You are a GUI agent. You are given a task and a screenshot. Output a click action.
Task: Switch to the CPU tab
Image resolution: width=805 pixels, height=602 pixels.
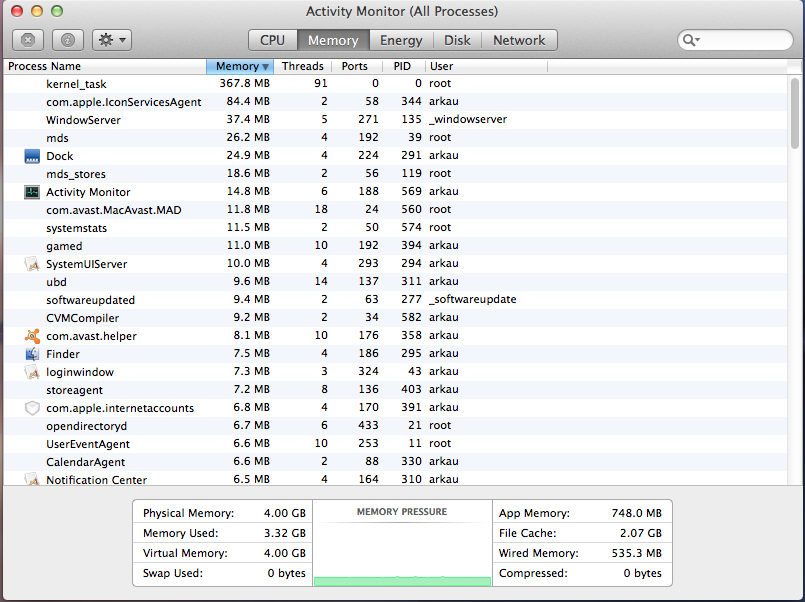coord(273,40)
